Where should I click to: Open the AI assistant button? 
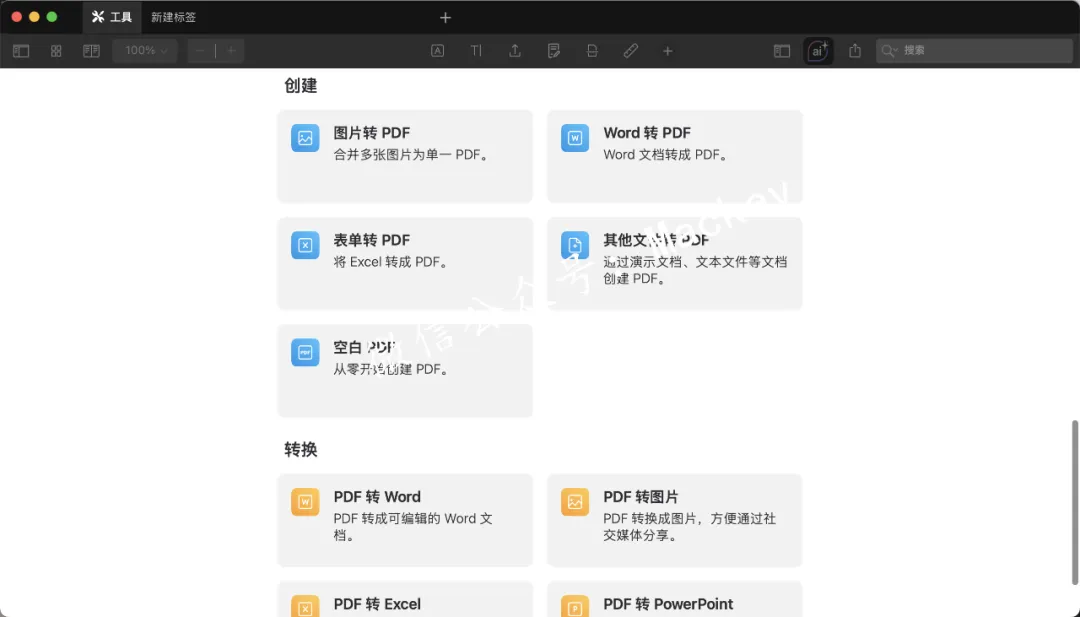(818, 51)
